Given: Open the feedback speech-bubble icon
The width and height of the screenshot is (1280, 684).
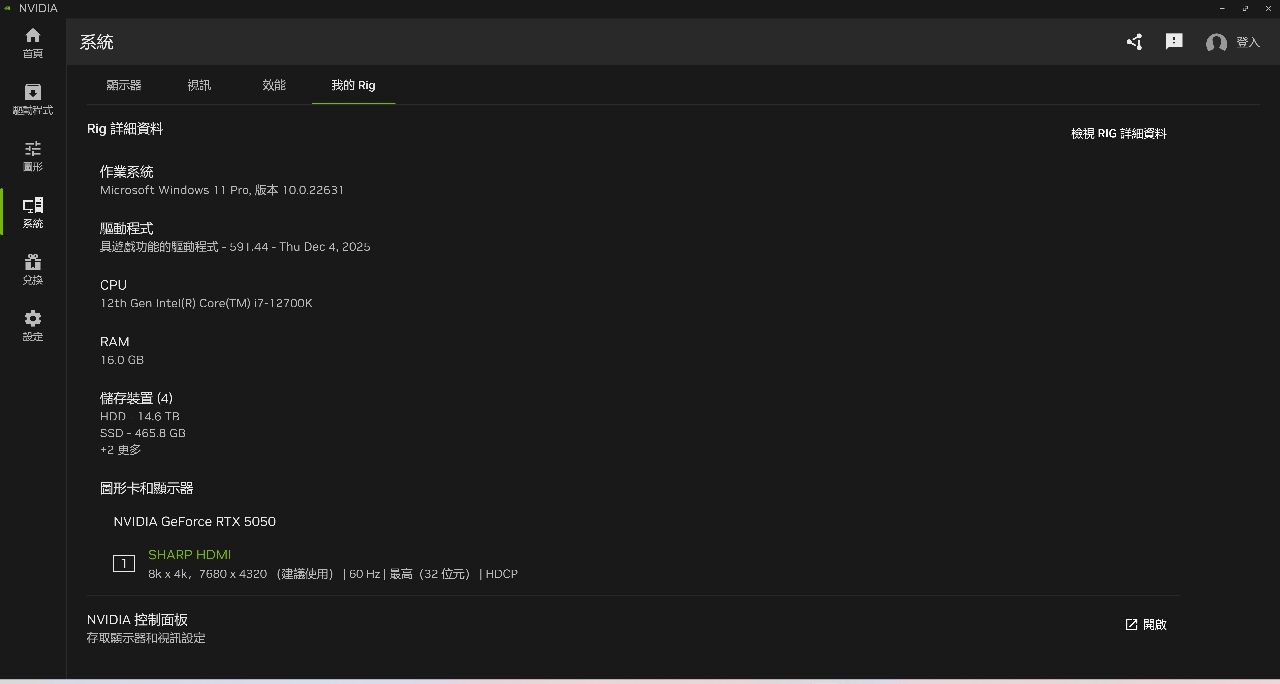Looking at the screenshot, I should 1174,42.
